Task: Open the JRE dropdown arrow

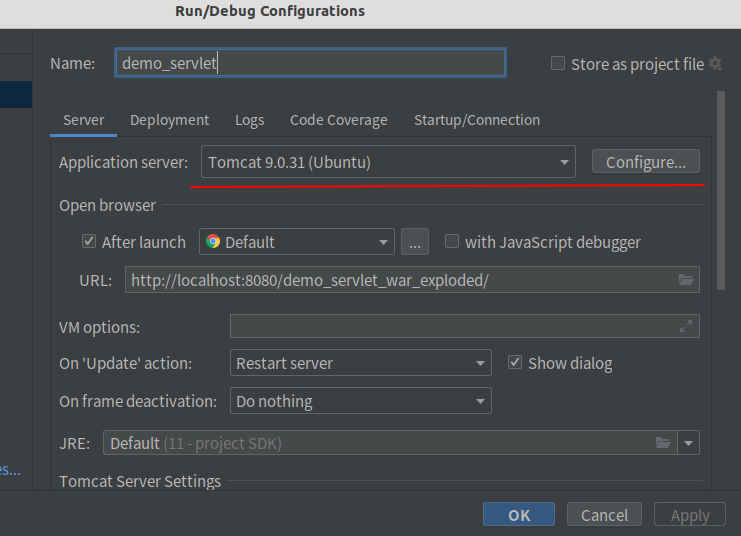Action: (689, 443)
